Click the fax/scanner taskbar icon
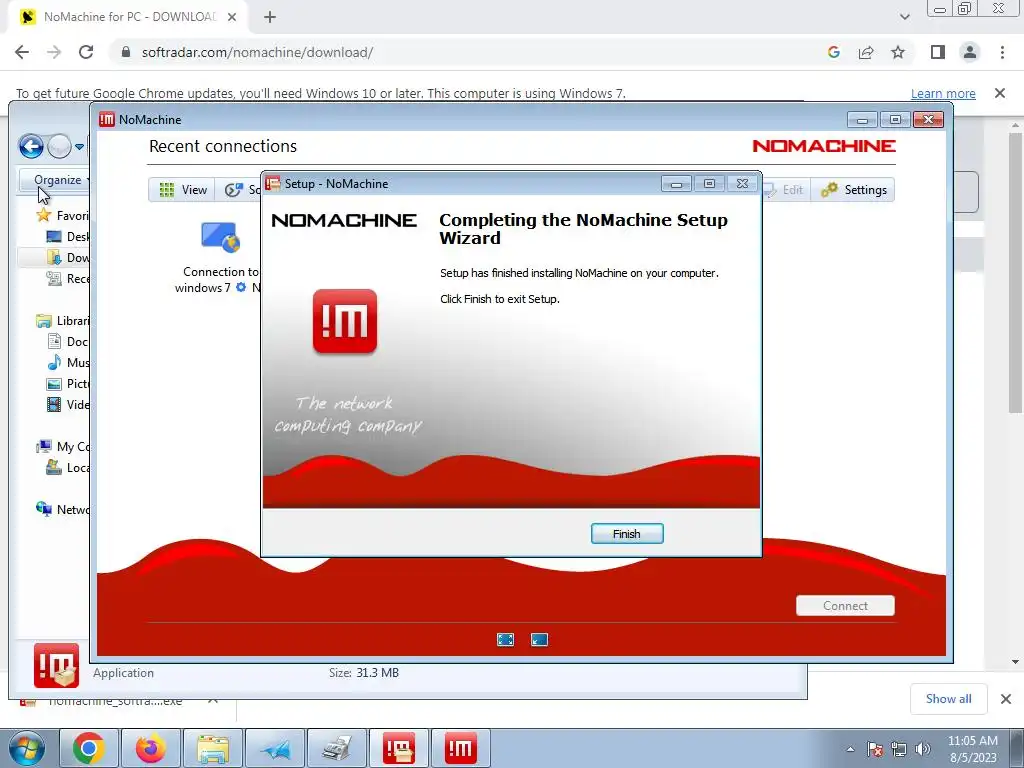The height and width of the screenshot is (768, 1024). pos(337,748)
